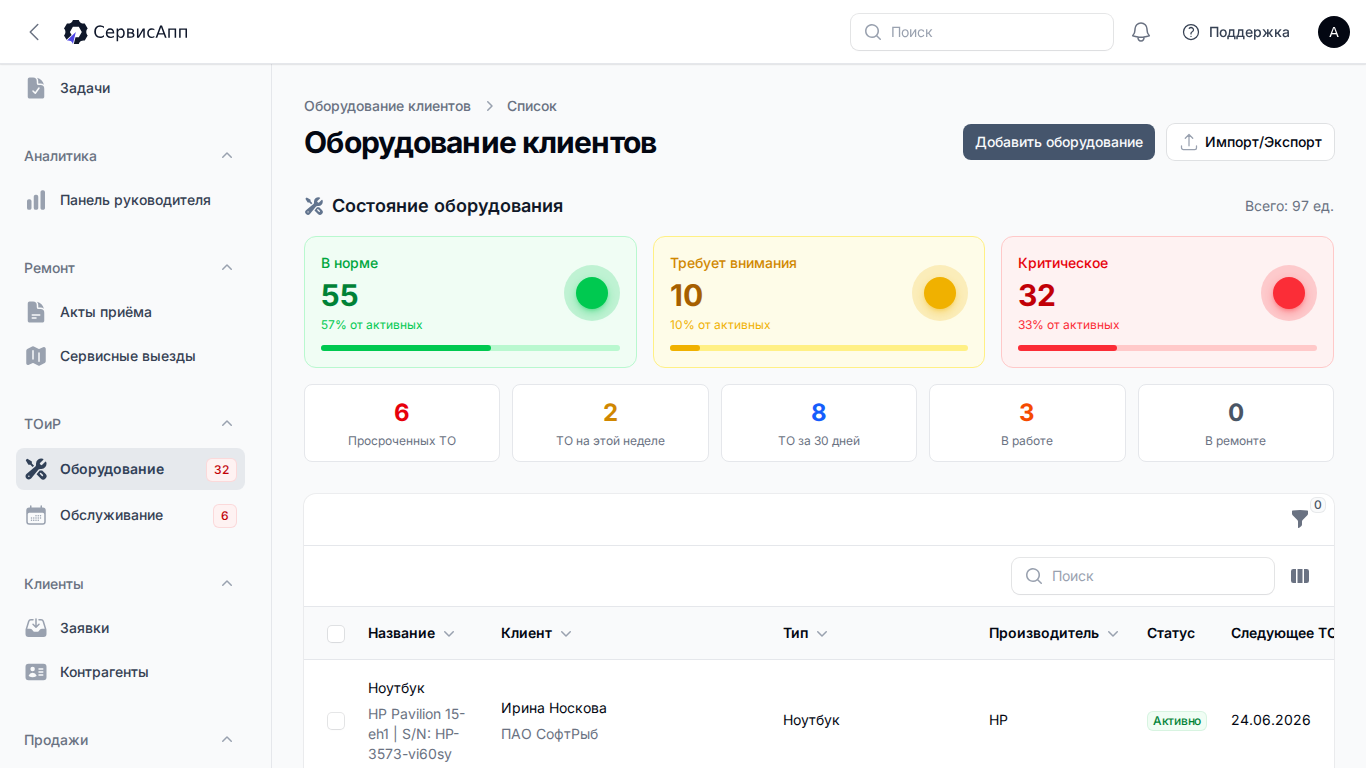The image size is (1366, 768).
Task: Click Импорт/Экспорт button
Action: tap(1250, 142)
